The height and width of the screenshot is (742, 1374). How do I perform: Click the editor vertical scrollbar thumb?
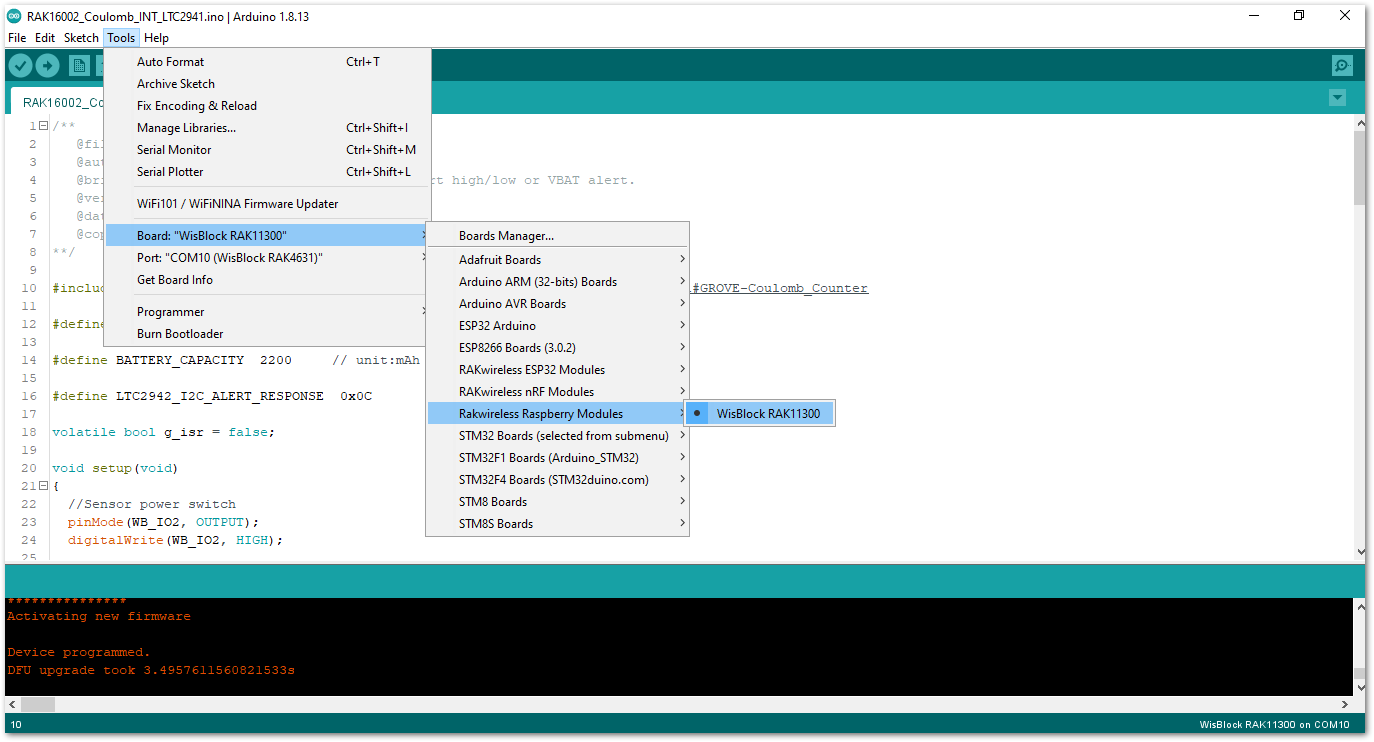click(1359, 167)
